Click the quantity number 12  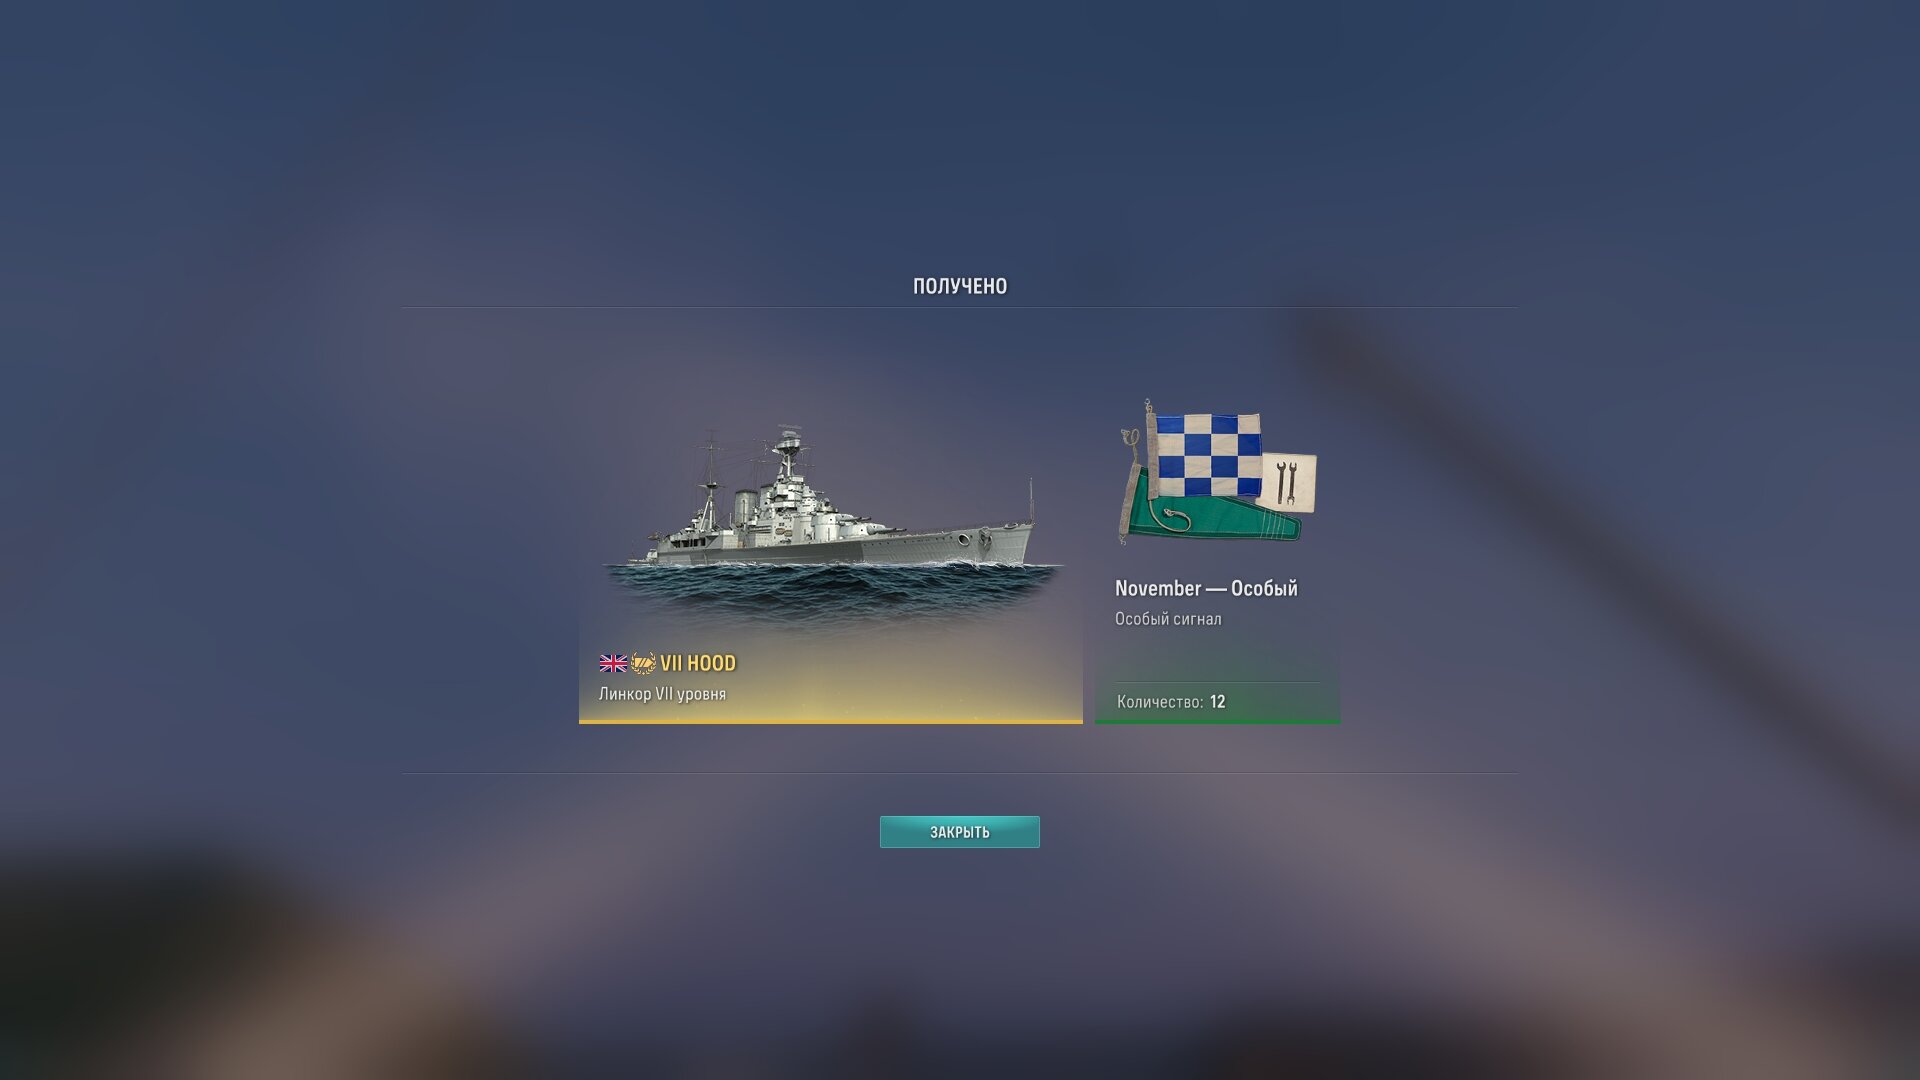(x=1217, y=702)
